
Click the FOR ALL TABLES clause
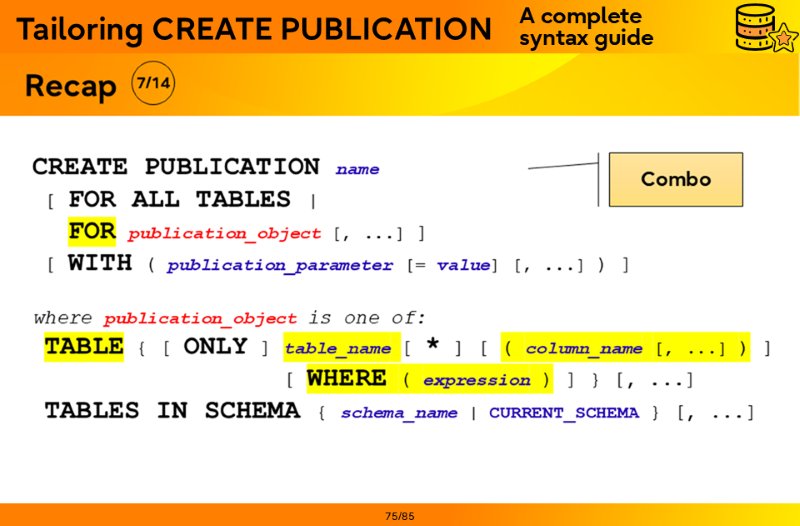(180, 199)
